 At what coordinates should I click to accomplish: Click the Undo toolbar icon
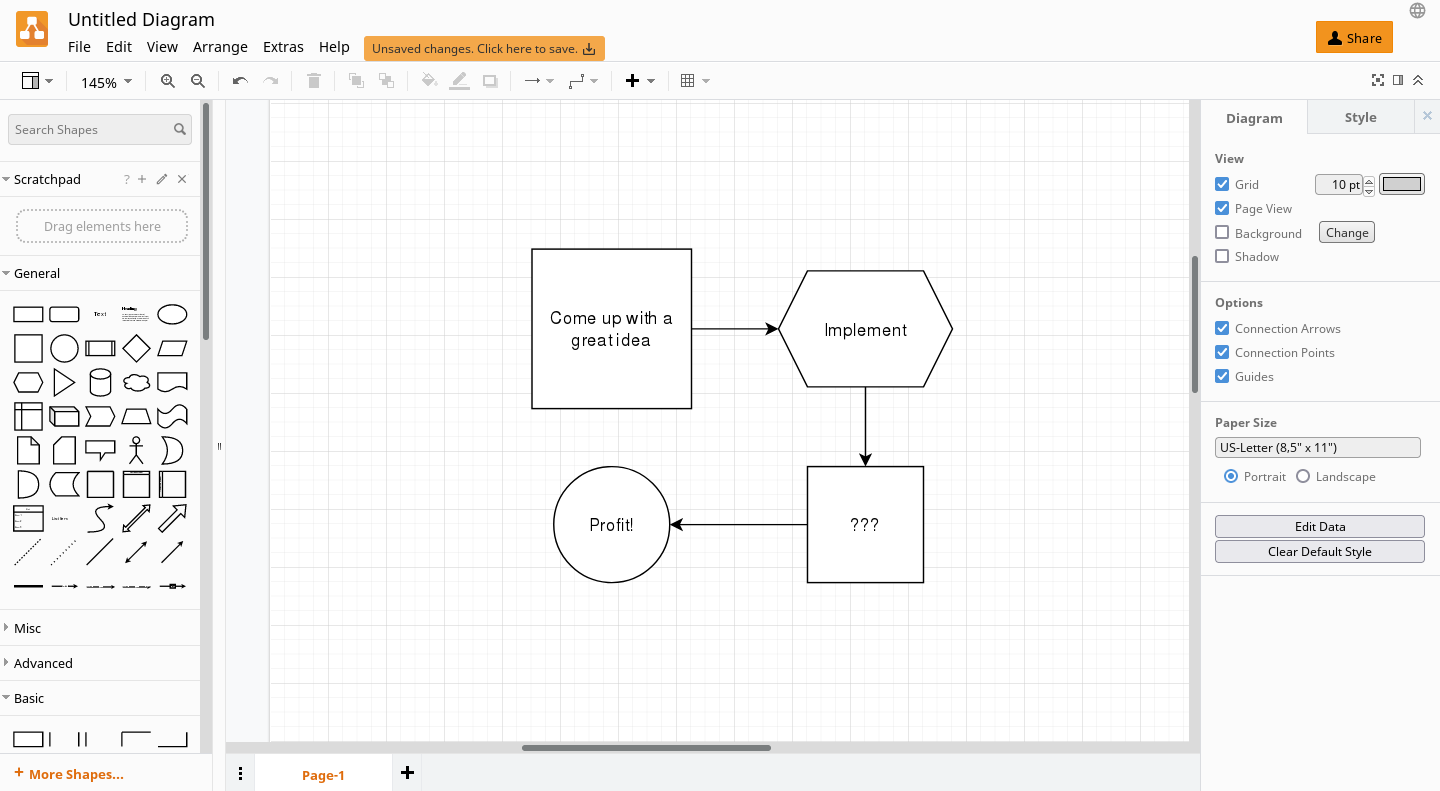pyautogui.click(x=239, y=81)
